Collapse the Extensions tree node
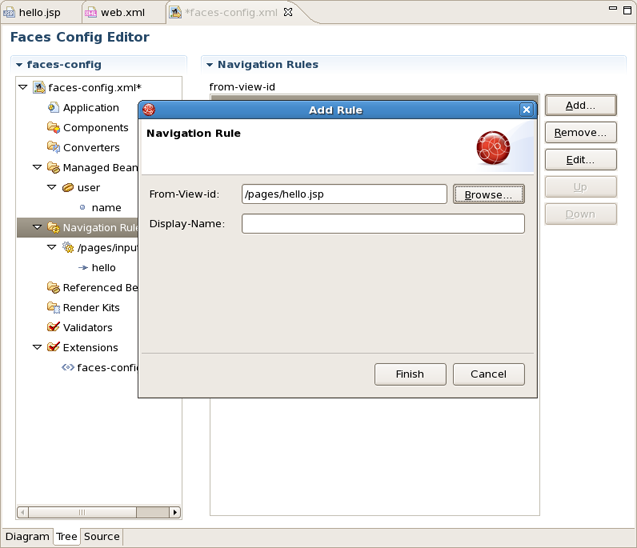 tap(37, 347)
